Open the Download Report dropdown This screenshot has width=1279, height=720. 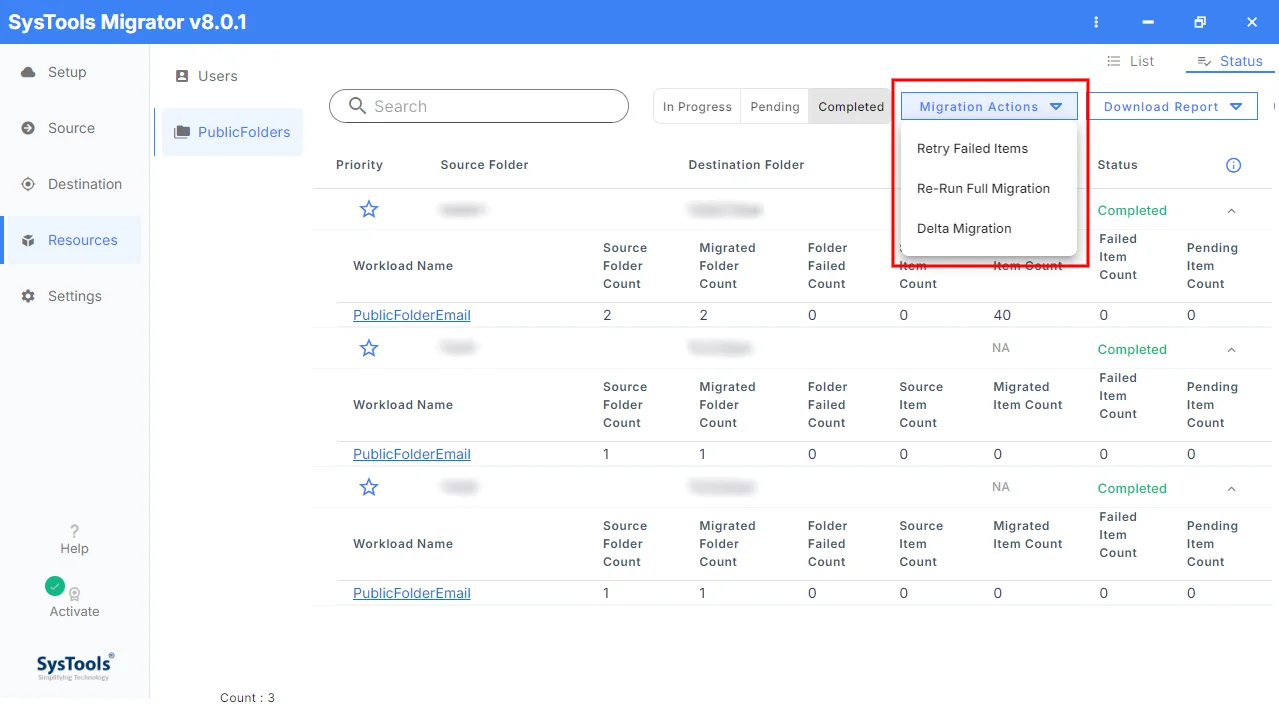1172,107
